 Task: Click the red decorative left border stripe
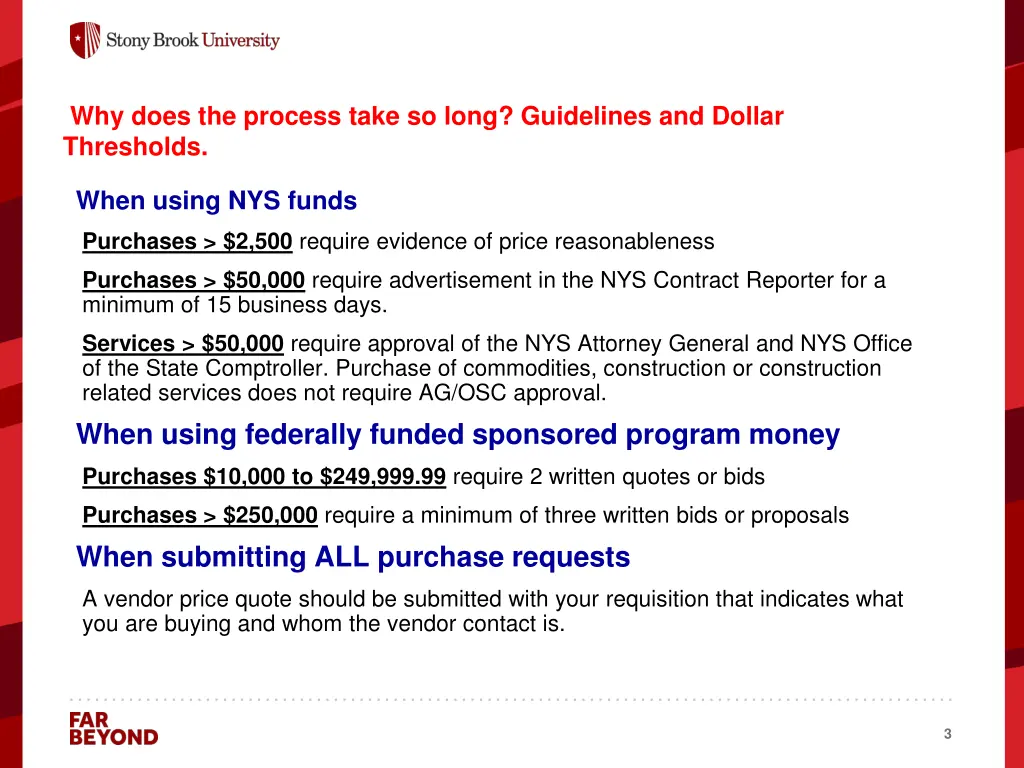point(11,384)
